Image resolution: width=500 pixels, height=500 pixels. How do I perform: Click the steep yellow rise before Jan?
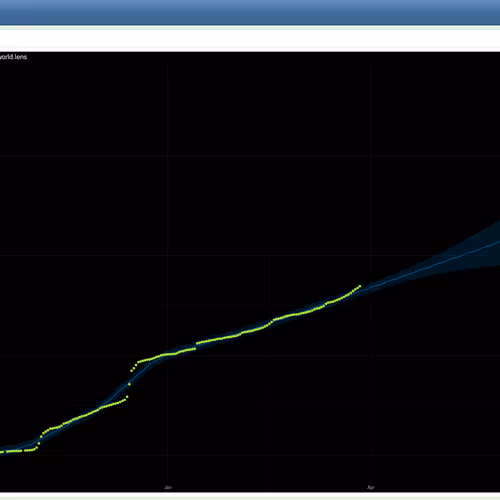(134, 367)
